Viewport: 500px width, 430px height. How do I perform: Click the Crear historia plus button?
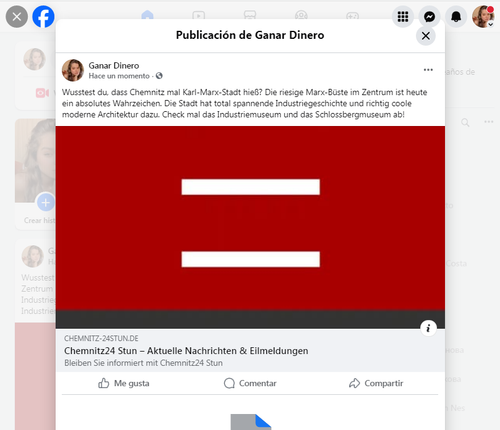point(46,202)
